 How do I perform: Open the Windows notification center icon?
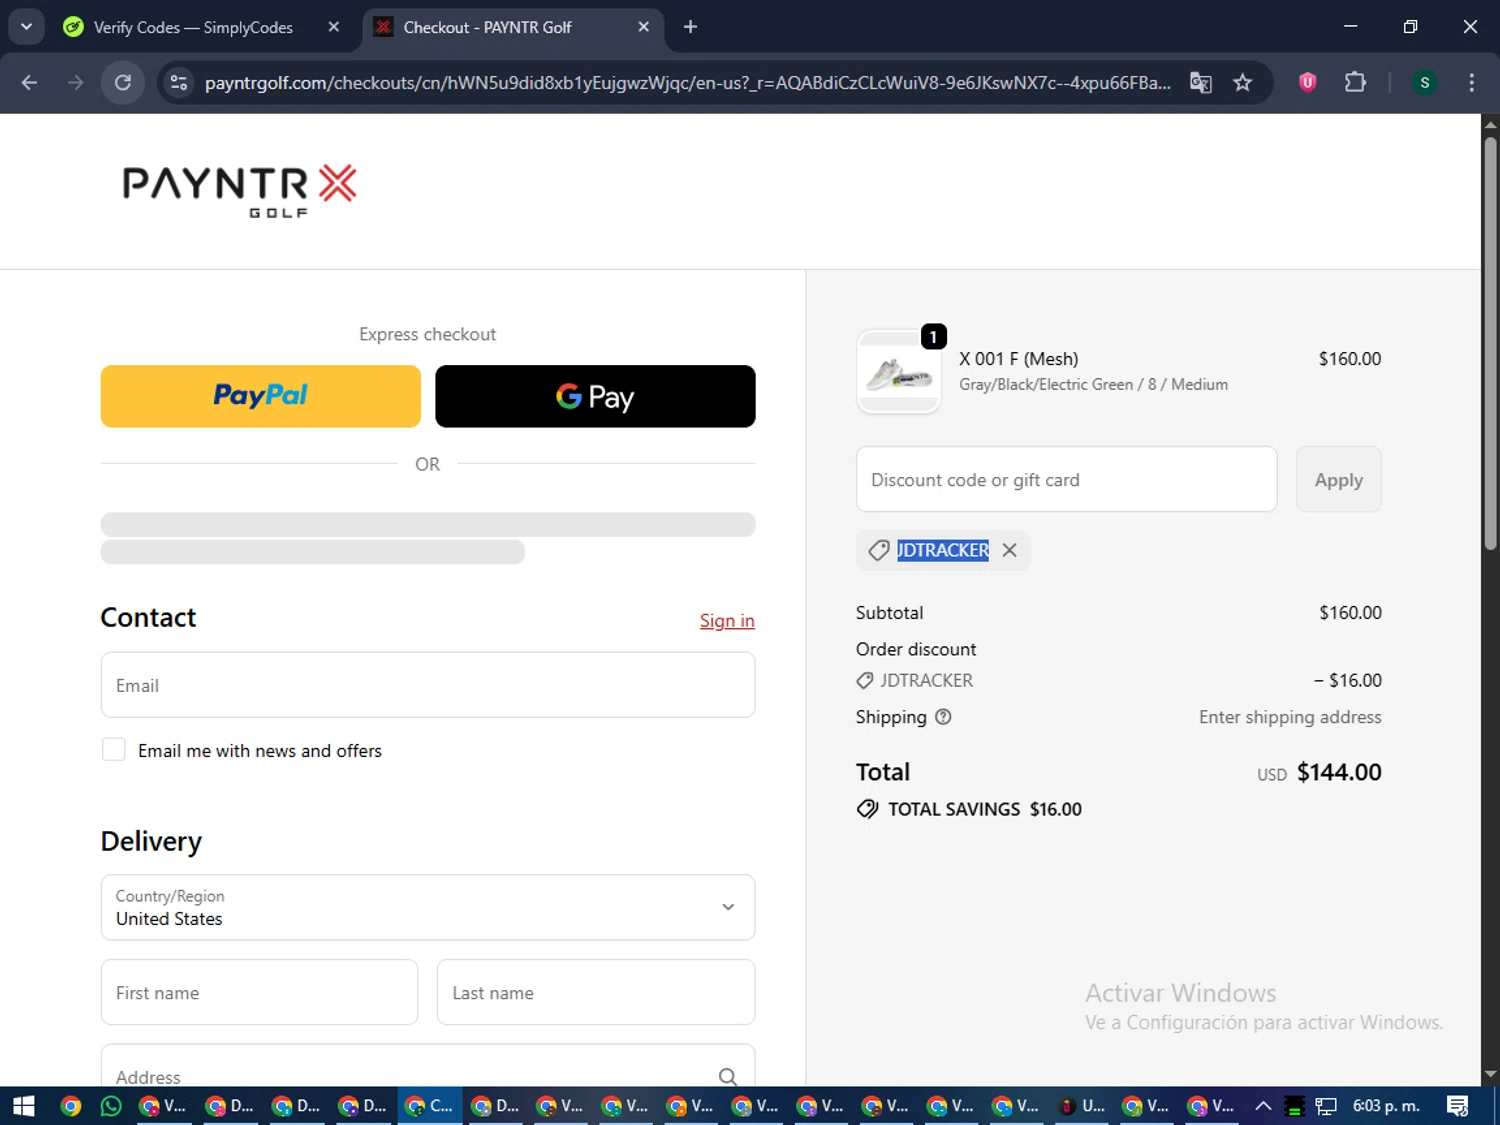1457,1106
